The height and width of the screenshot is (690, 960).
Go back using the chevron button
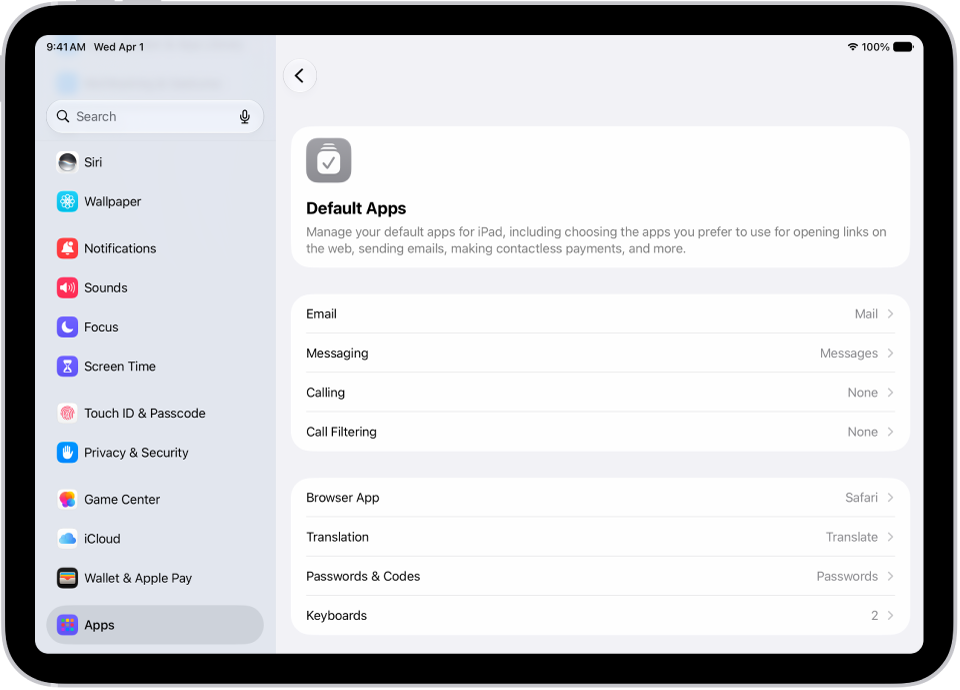tap(300, 76)
